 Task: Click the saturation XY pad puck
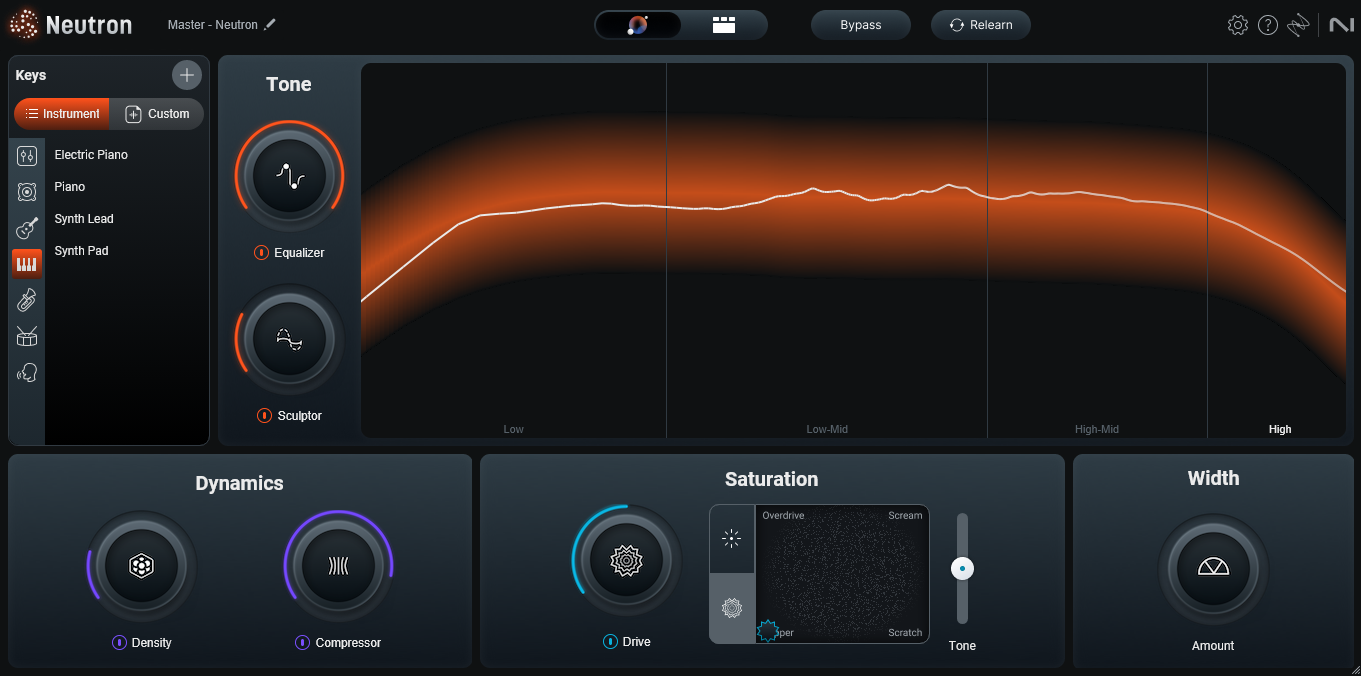pos(767,630)
